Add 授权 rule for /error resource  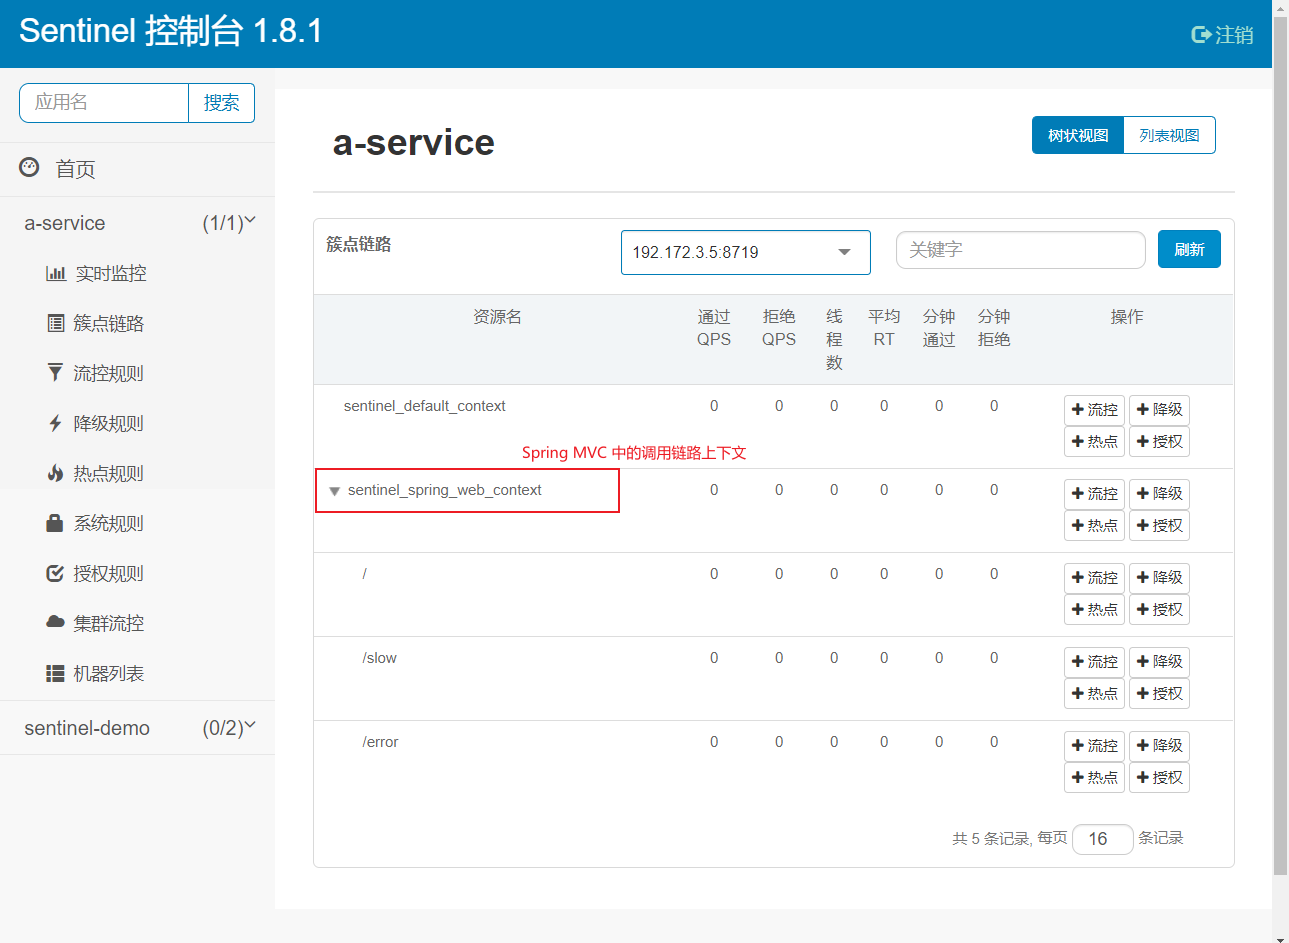click(x=1159, y=778)
